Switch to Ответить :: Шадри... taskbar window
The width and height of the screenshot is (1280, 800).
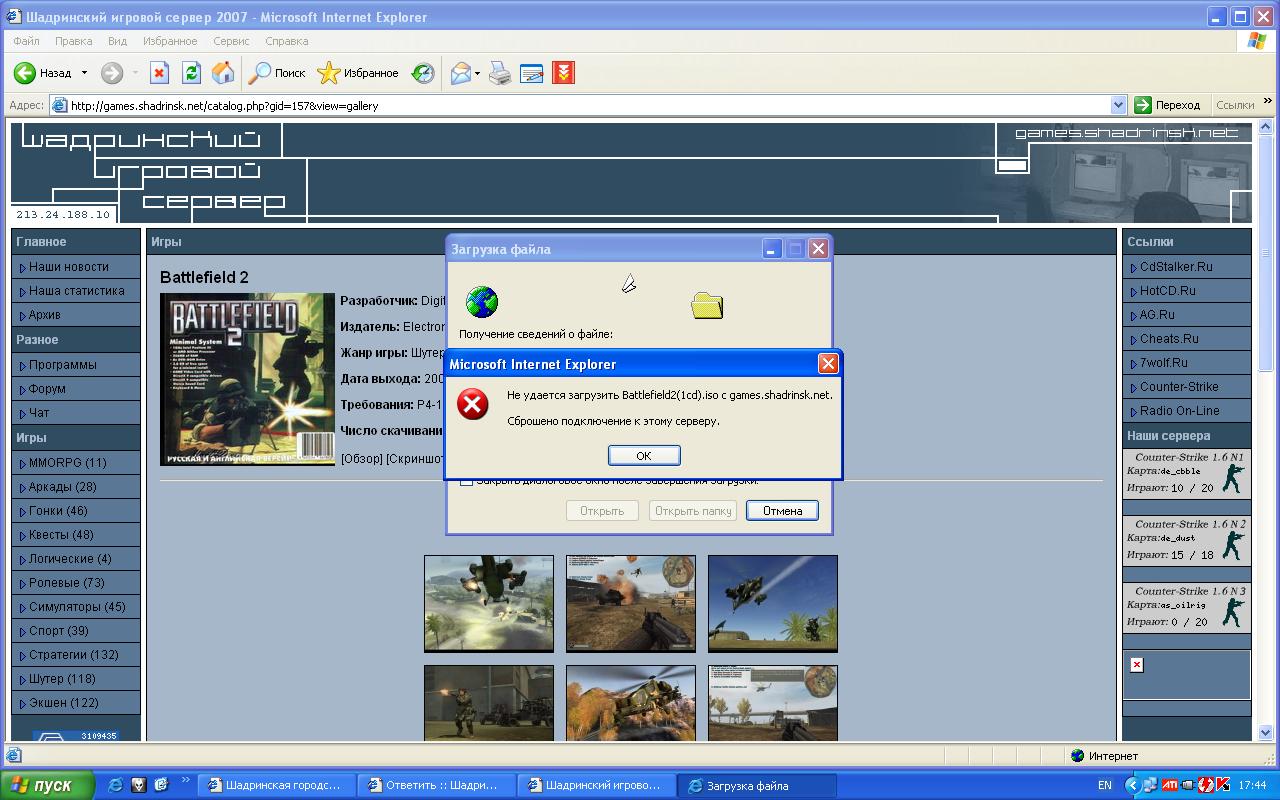[x=437, y=785]
